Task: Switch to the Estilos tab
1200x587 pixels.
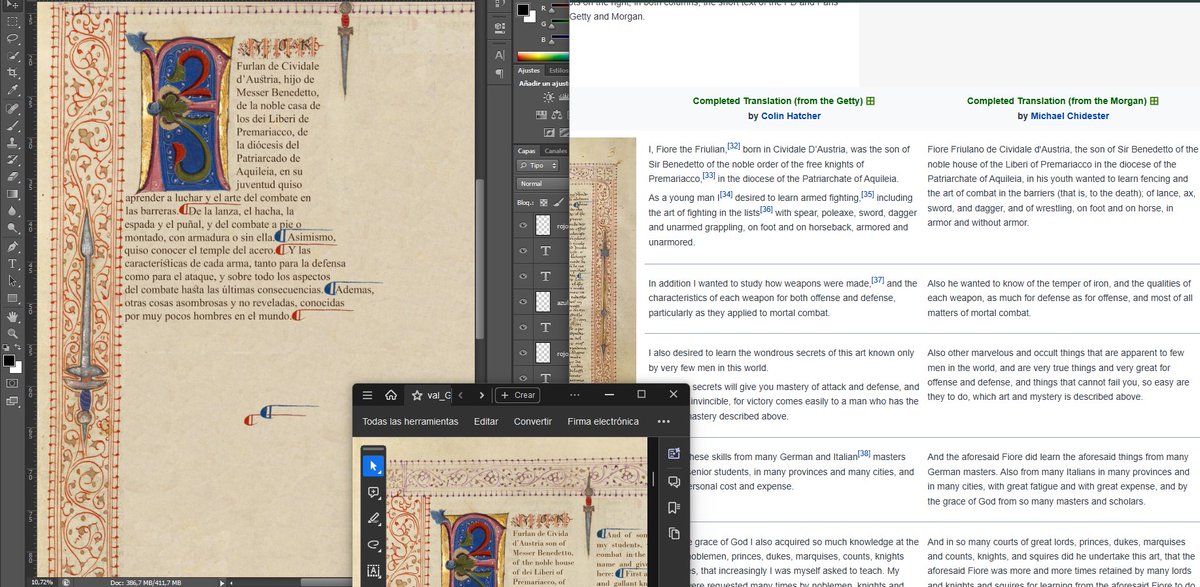Action: (x=558, y=71)
